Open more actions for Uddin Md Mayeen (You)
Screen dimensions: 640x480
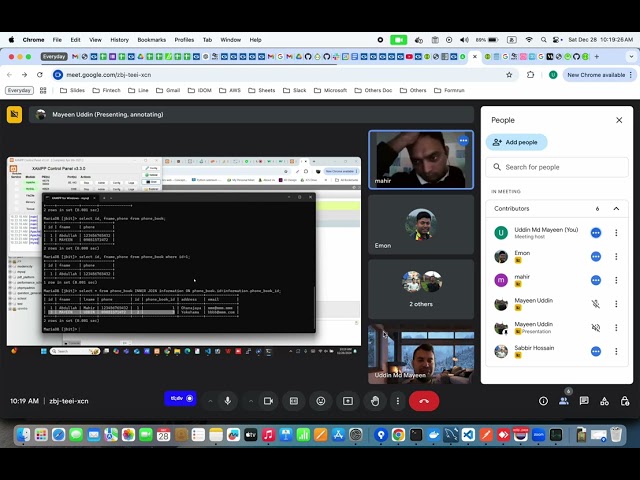[x=616, y=233]
